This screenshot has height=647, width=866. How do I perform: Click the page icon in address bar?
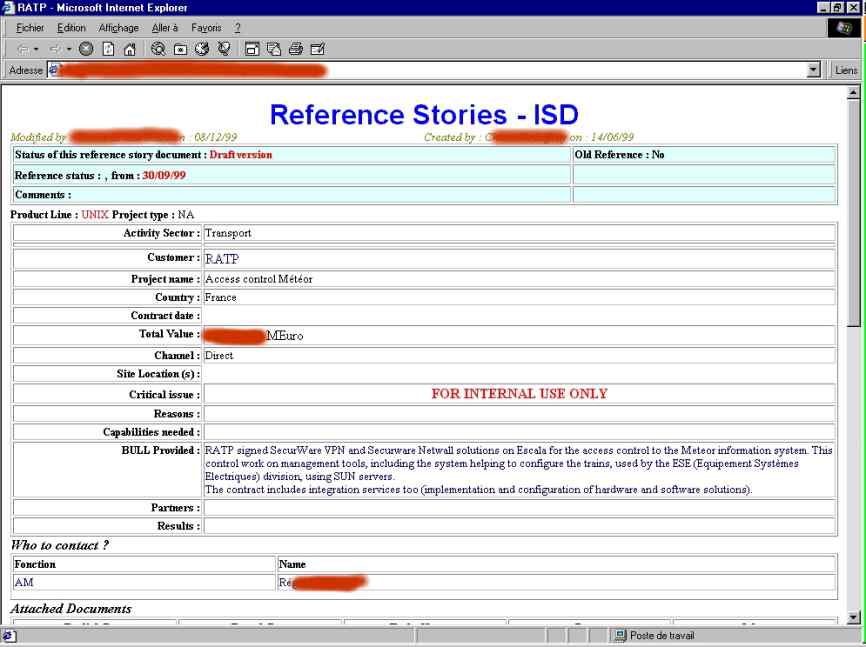(54, 70)
